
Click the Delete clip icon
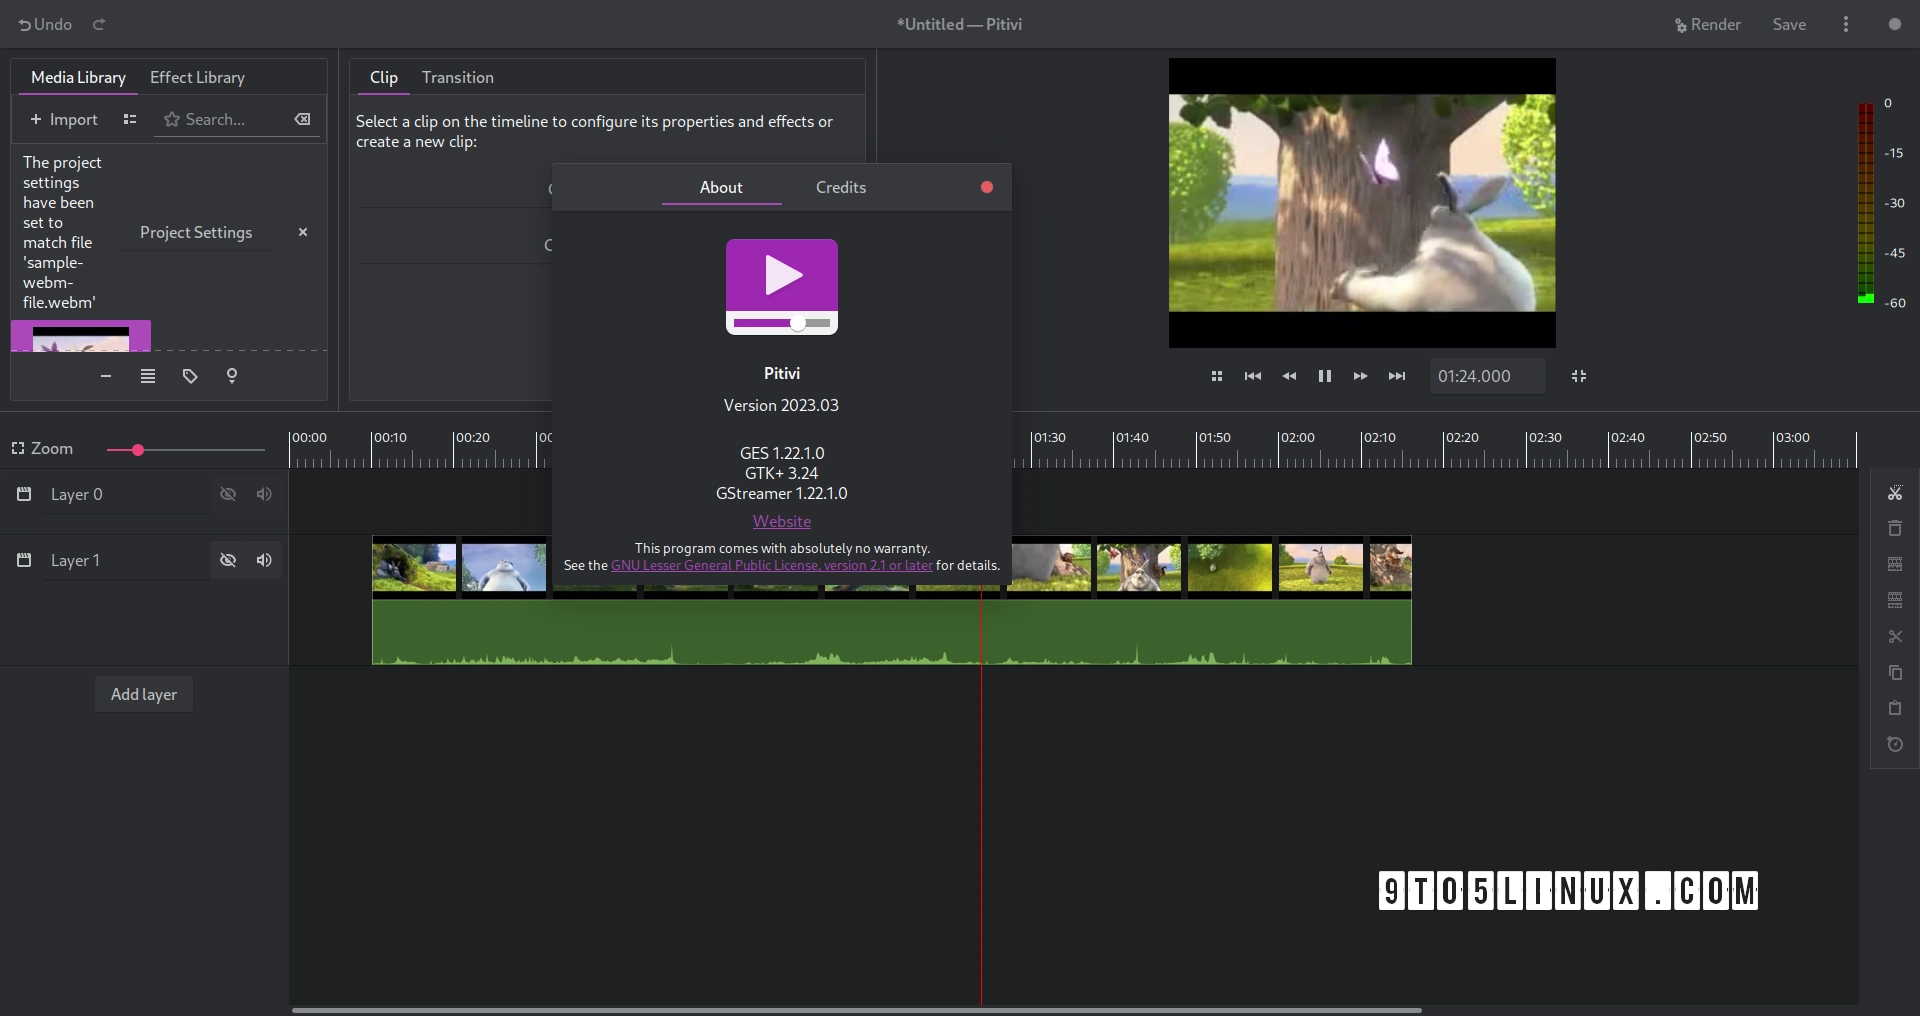coord(1895,528)
